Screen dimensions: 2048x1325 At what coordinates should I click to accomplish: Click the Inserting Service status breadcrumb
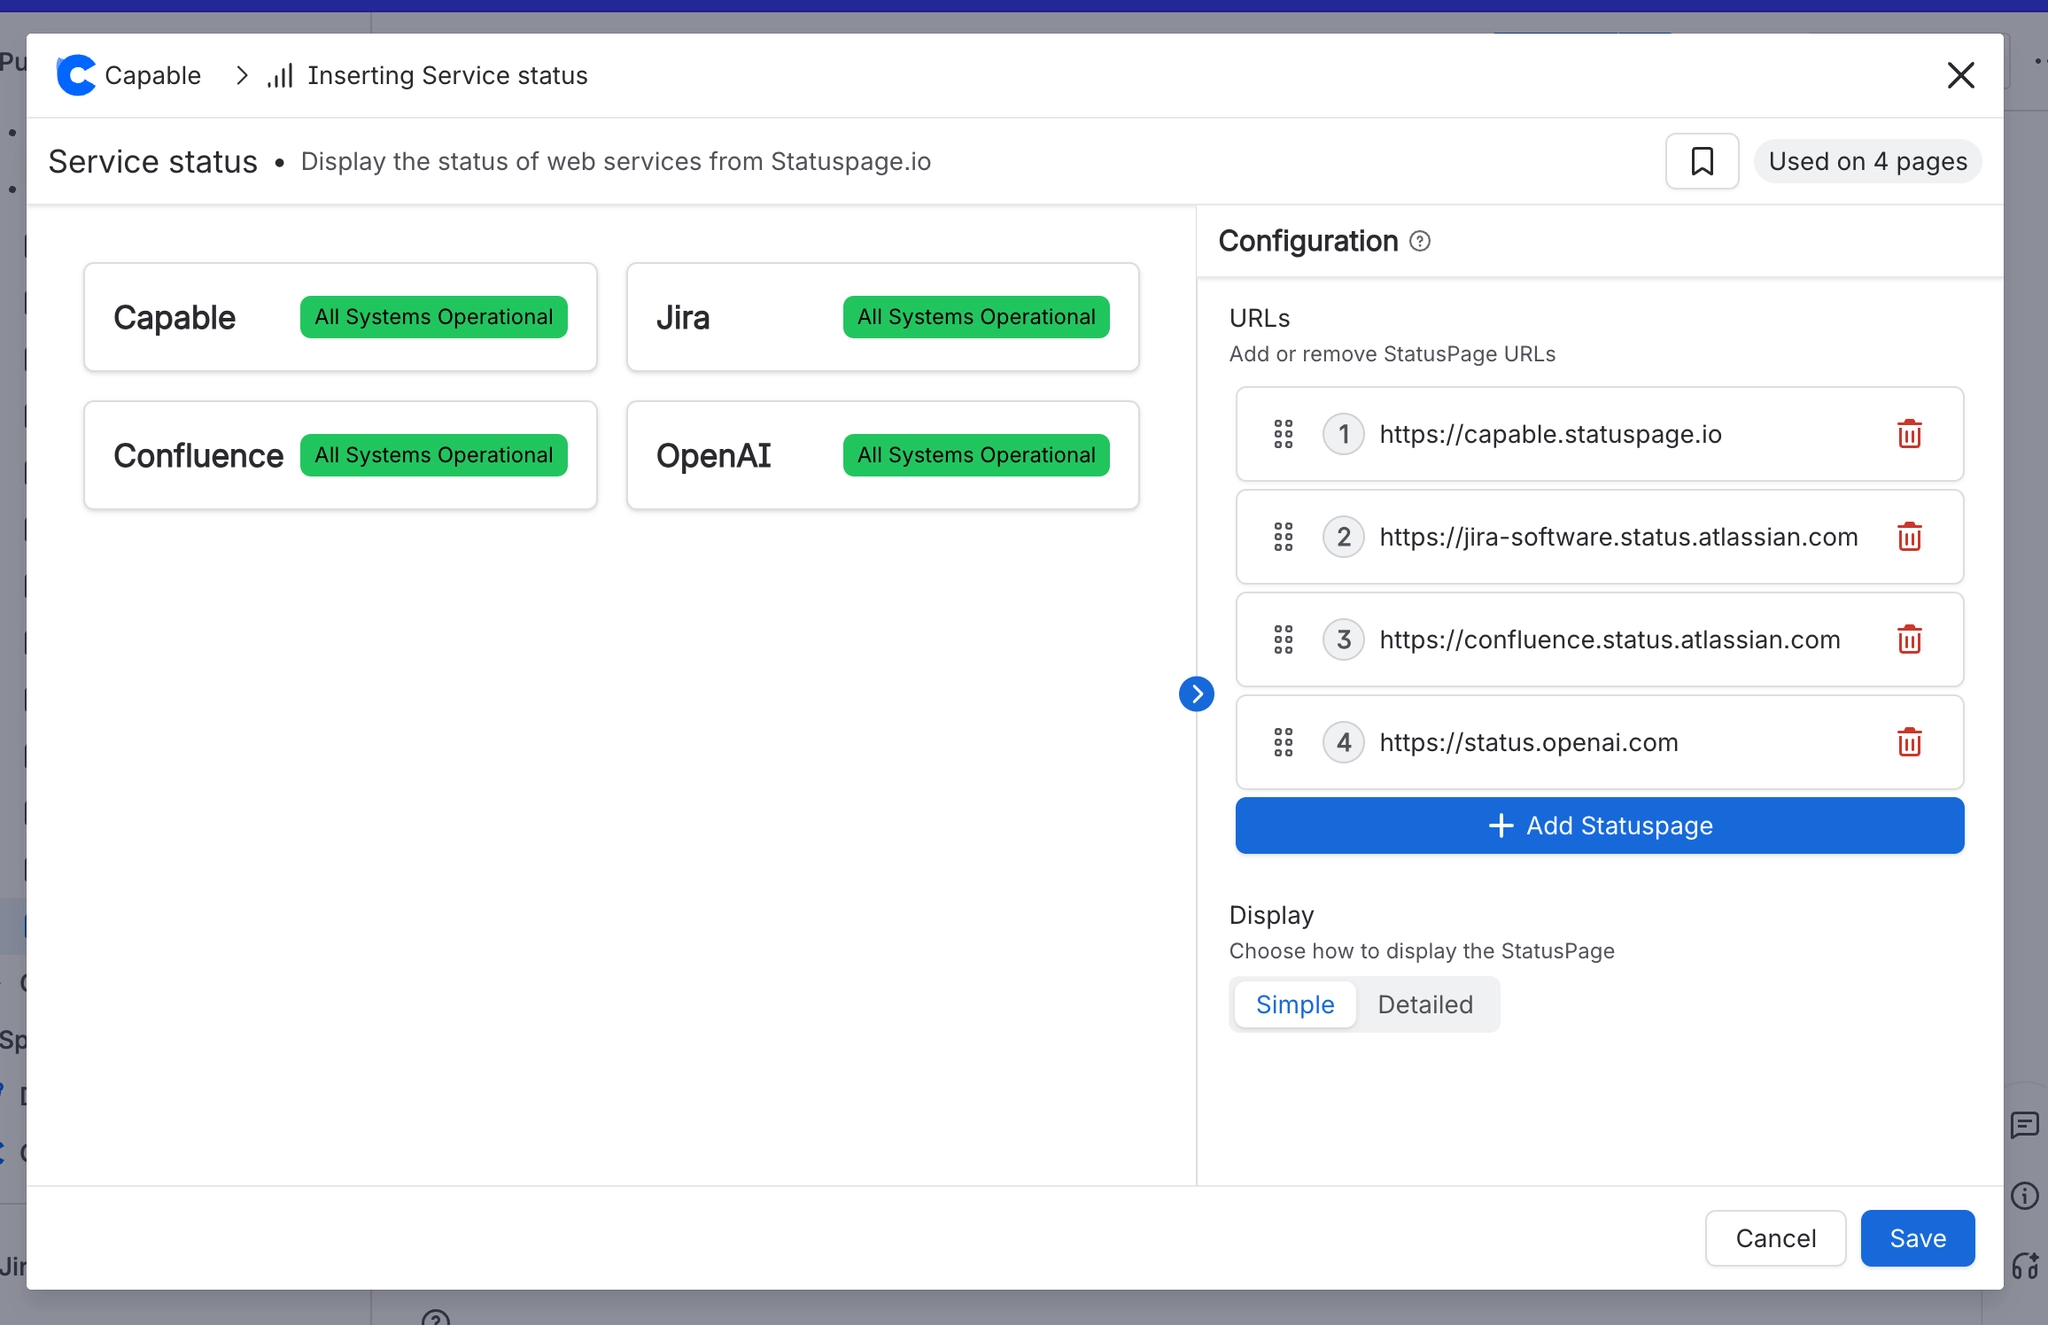click(x=448, y=75)
